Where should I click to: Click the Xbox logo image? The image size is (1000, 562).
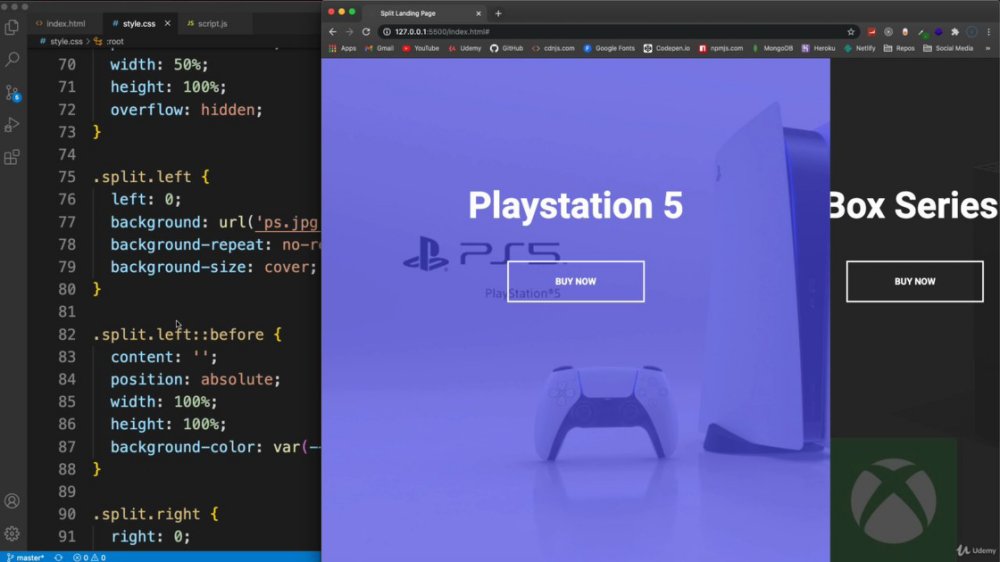pyautogui.click(x=893, y=500)
